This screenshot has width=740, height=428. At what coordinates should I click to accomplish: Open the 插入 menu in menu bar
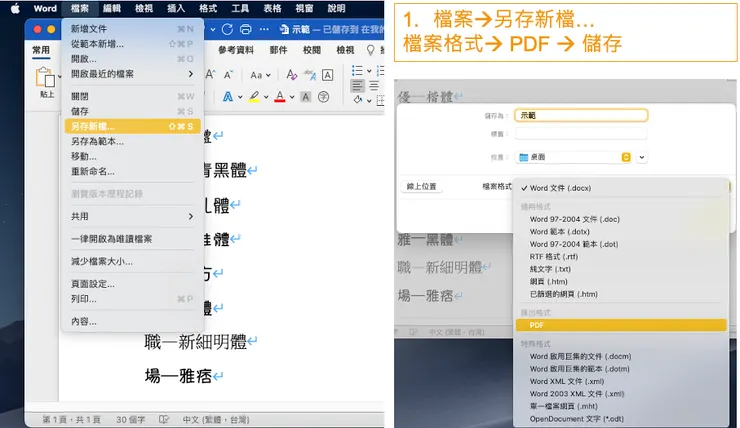pos(176,8)
